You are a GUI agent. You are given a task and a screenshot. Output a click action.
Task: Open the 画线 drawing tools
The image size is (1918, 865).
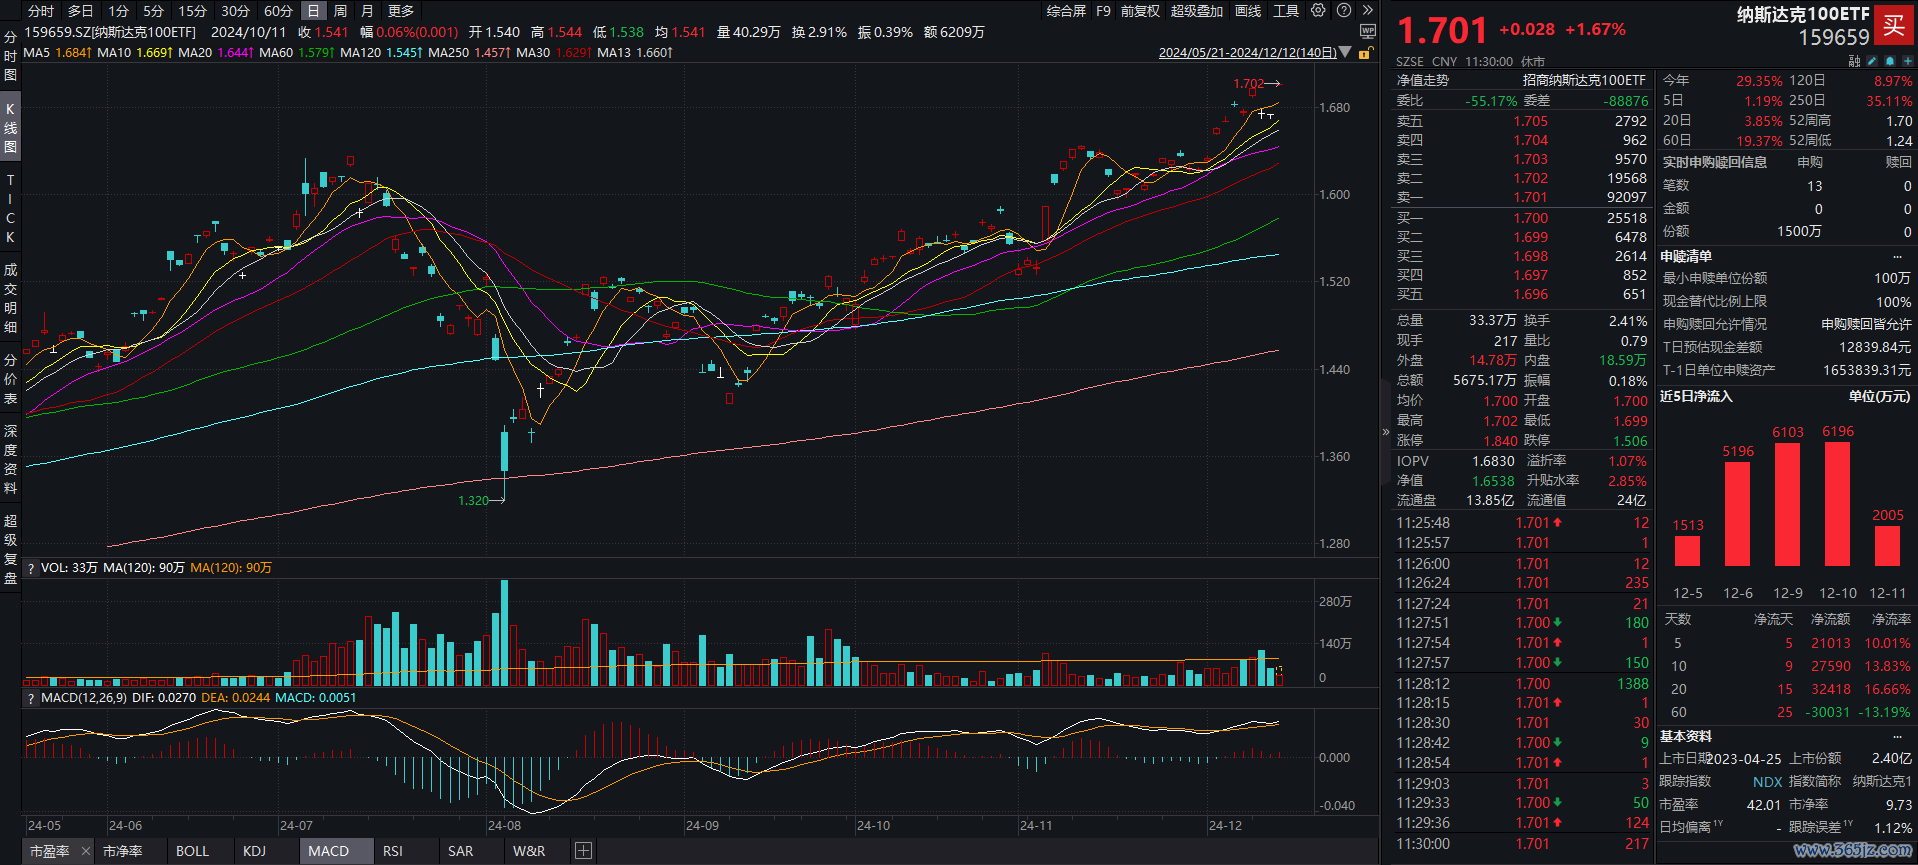pyautogui.click(x=1248, y=11)
